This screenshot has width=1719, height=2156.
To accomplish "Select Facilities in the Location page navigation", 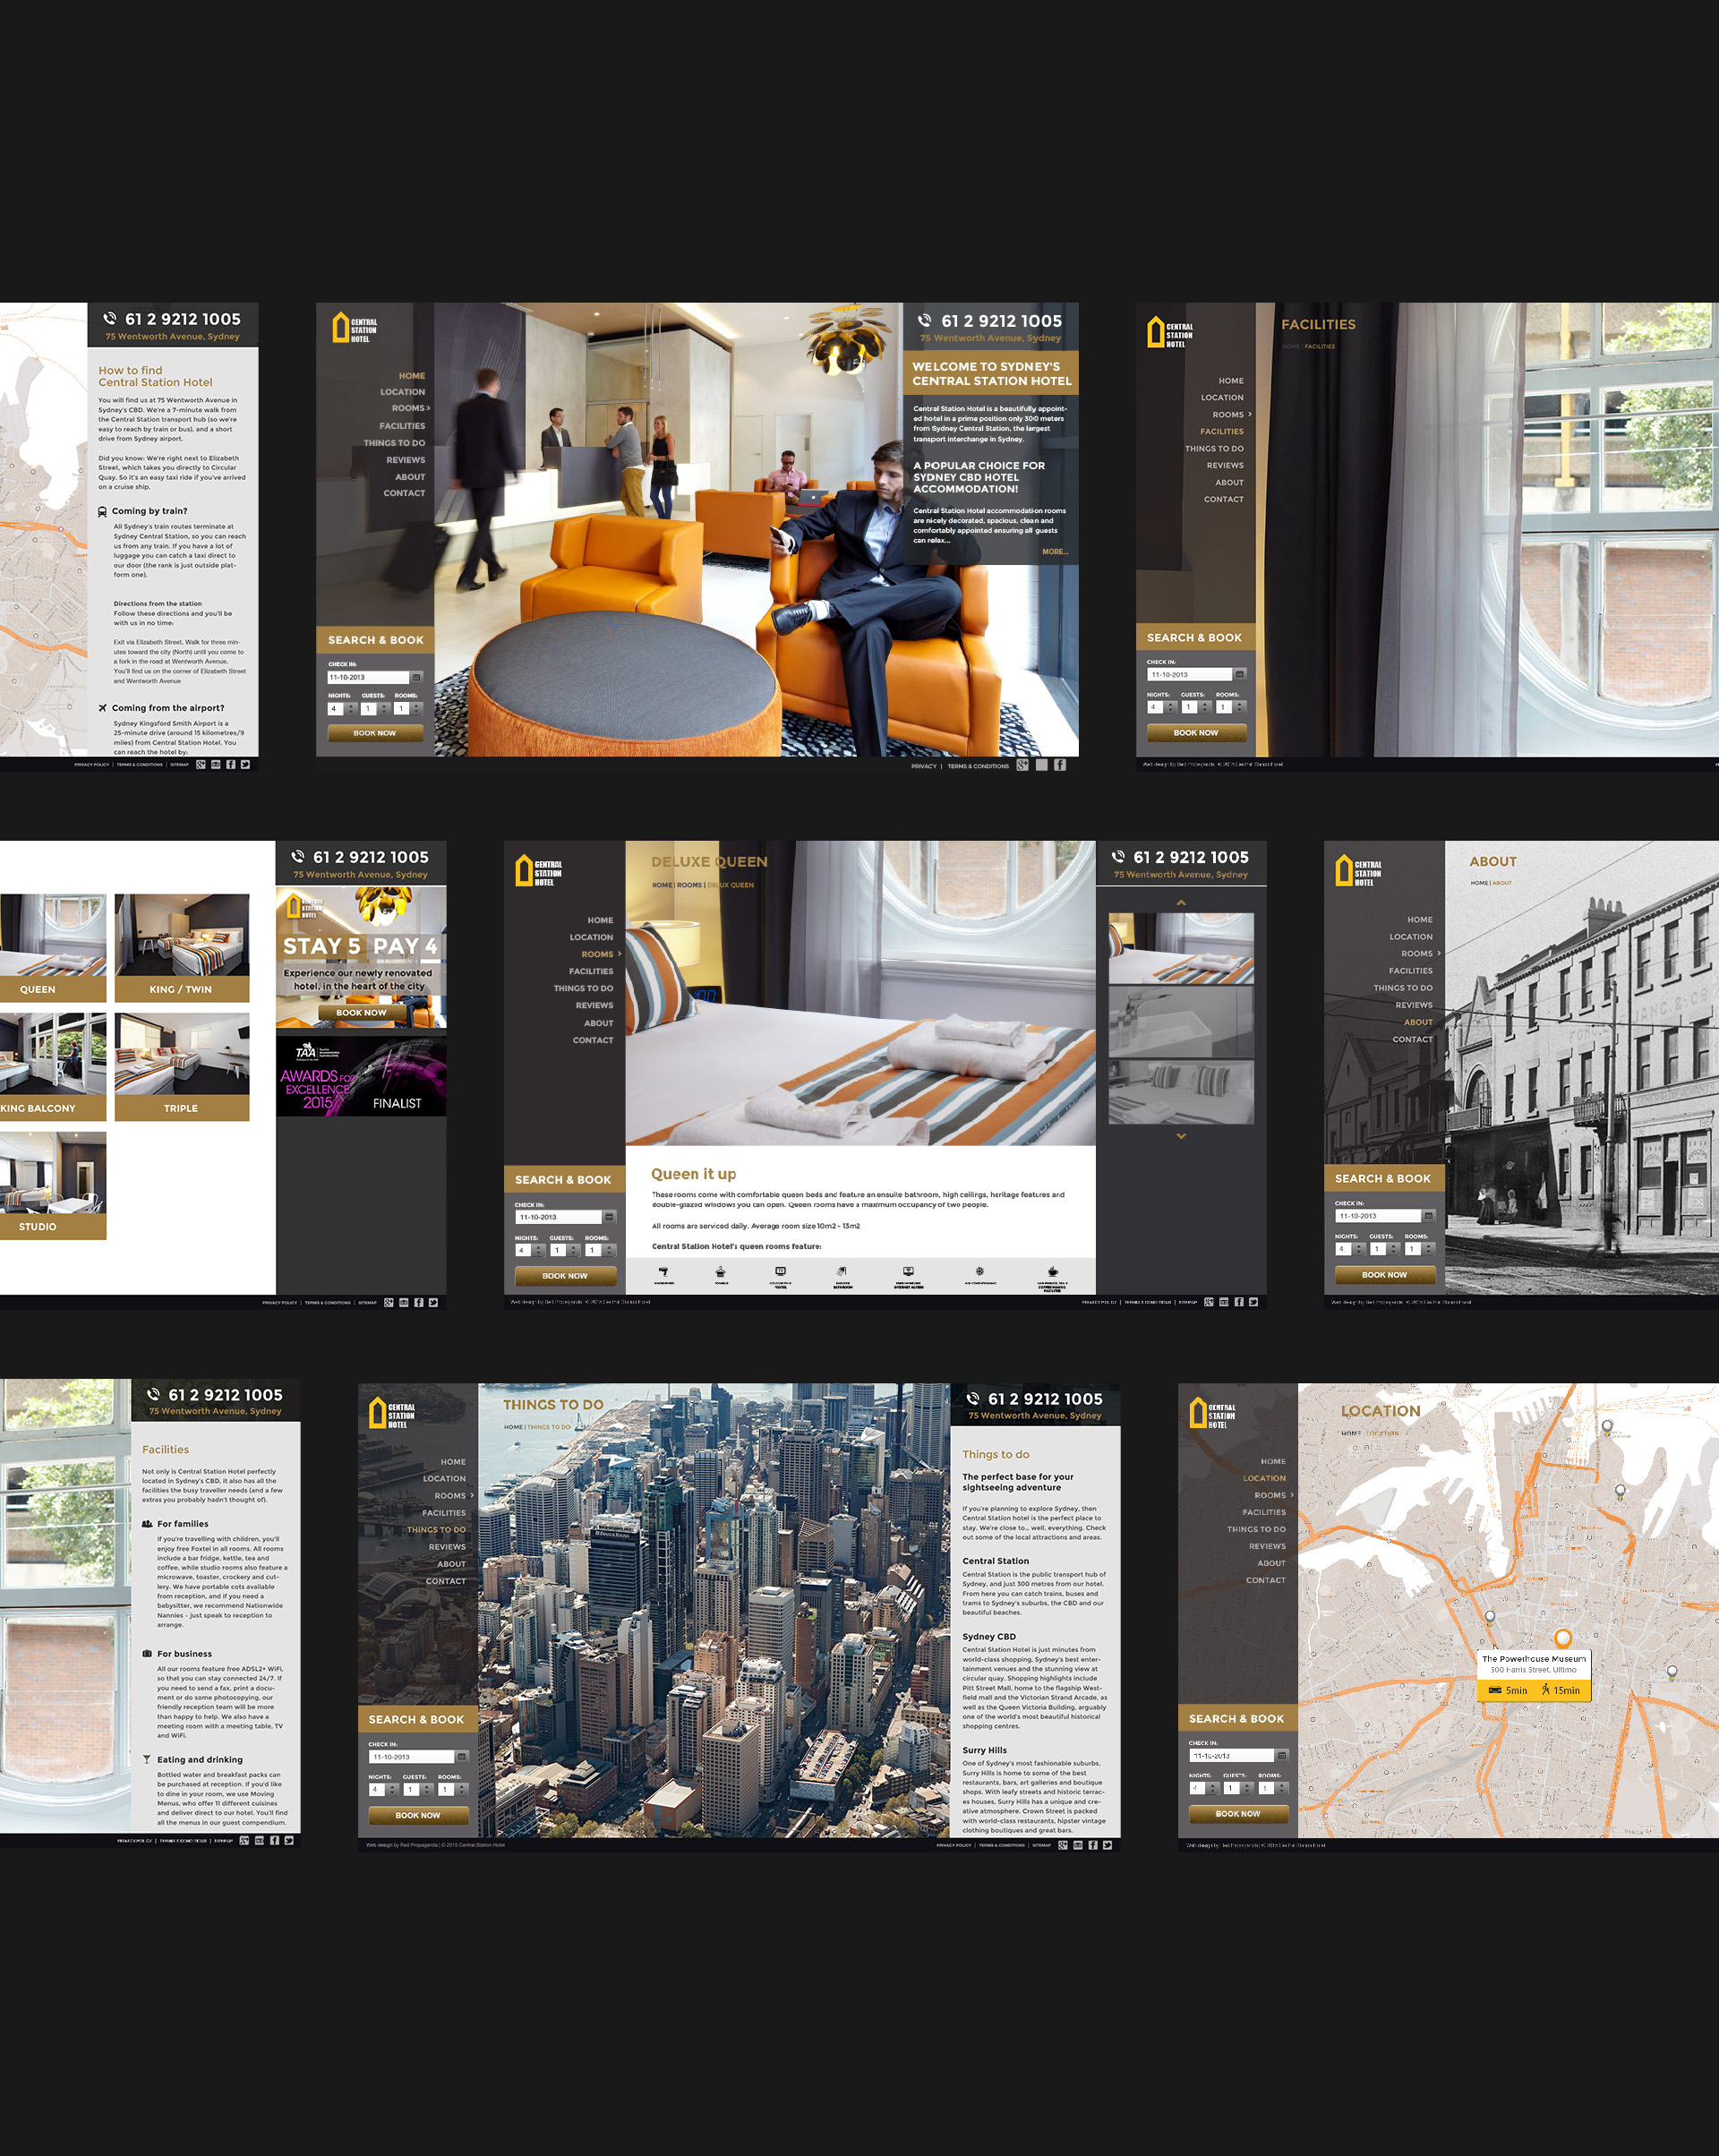I will (x=1264, y=1512).
